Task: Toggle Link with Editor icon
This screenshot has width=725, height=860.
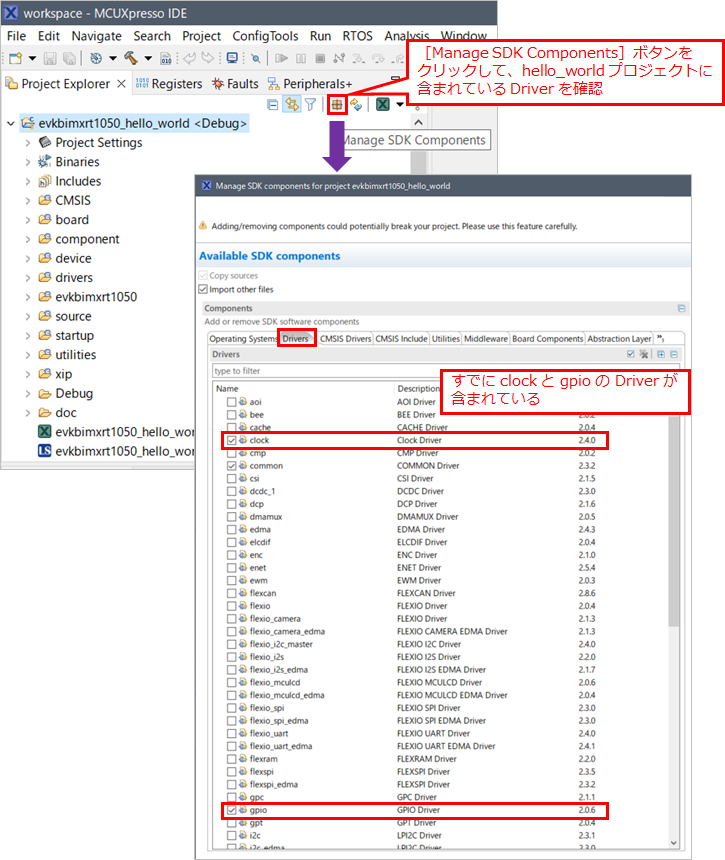Action: pos(292,104)
